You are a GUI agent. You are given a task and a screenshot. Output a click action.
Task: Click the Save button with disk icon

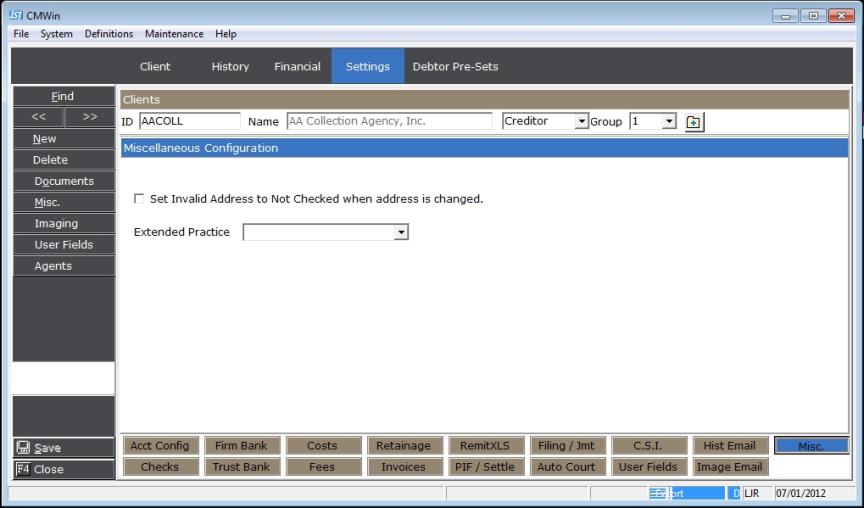click(x=64, y=449)
